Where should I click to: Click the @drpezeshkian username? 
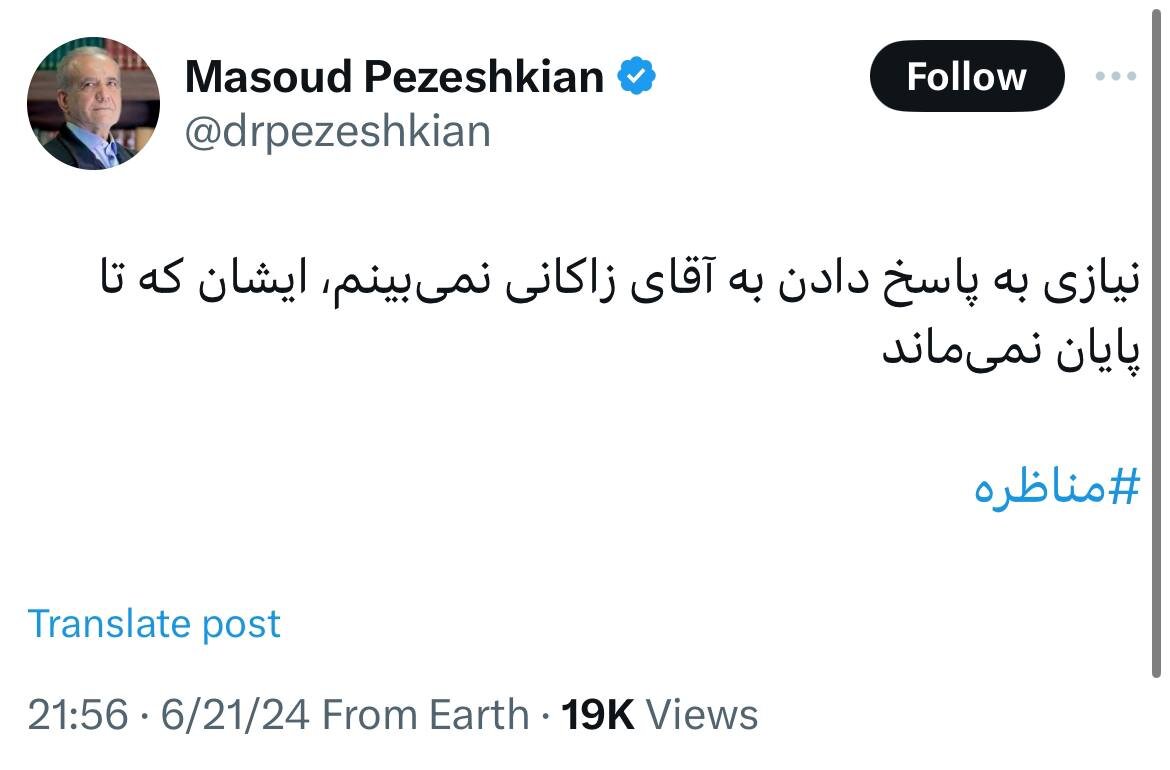pos(338,131)
